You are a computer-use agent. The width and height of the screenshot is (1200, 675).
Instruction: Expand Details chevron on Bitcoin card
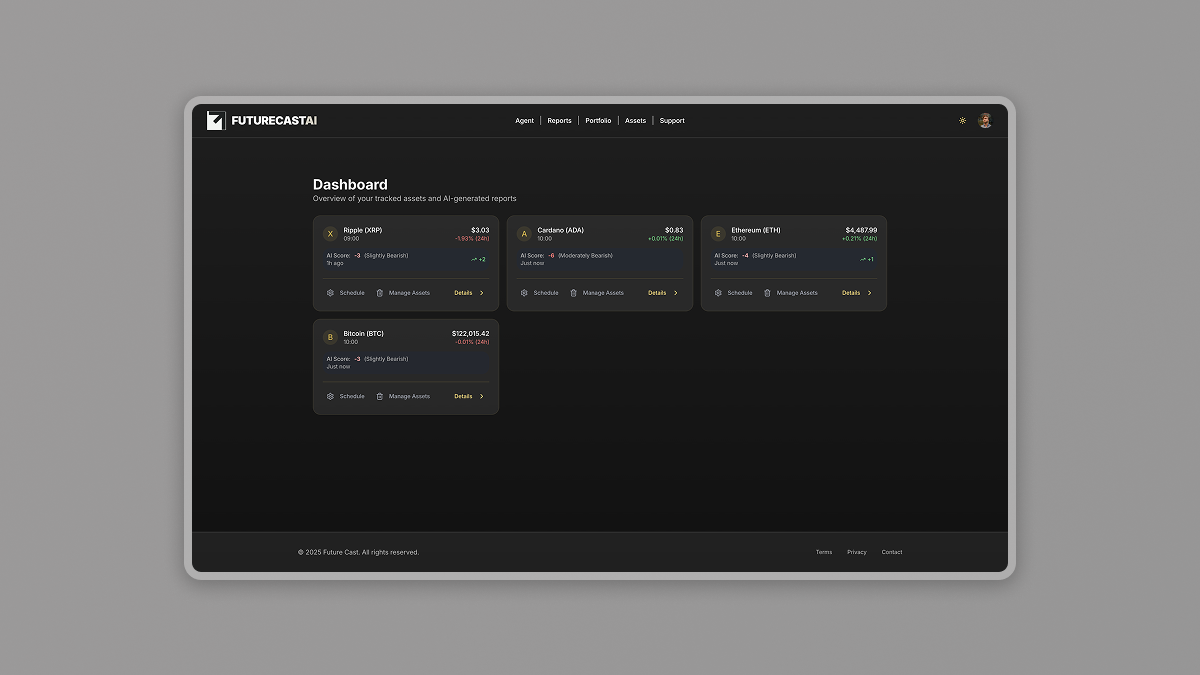(x=482, y=396)
